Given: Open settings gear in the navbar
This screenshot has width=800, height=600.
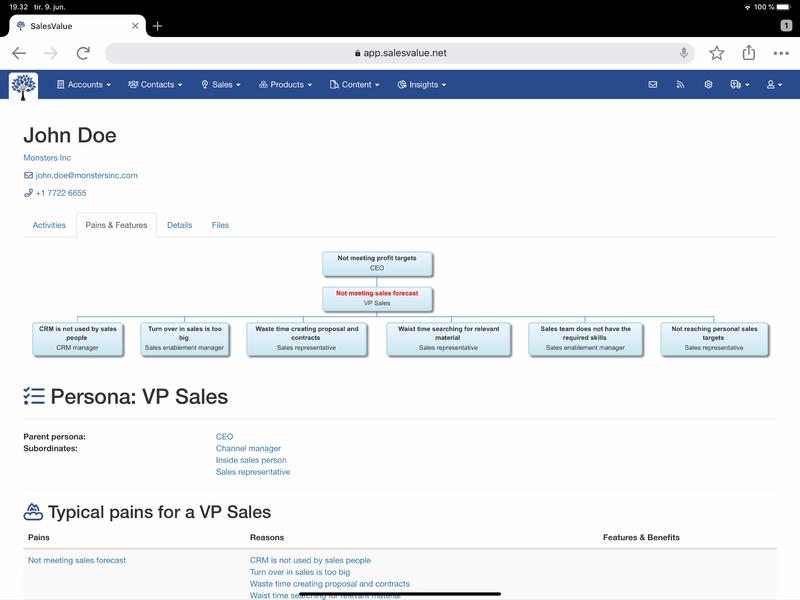Looking at the screenshot, I should (x=708, y=85).
